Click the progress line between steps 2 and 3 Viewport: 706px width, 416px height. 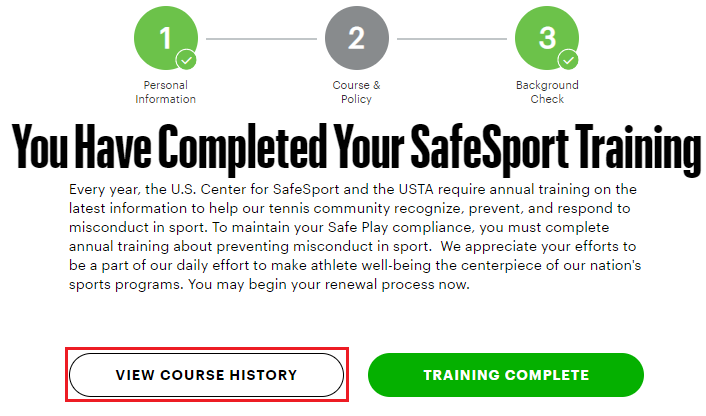[x=452, y=39]
